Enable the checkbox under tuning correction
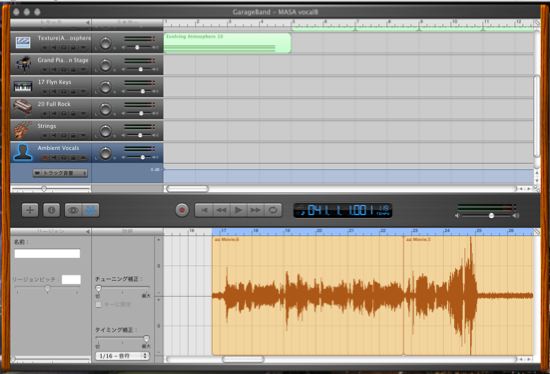Image resolution: width=550 pixels, height=374 pixels. click(x=99, y=304)
